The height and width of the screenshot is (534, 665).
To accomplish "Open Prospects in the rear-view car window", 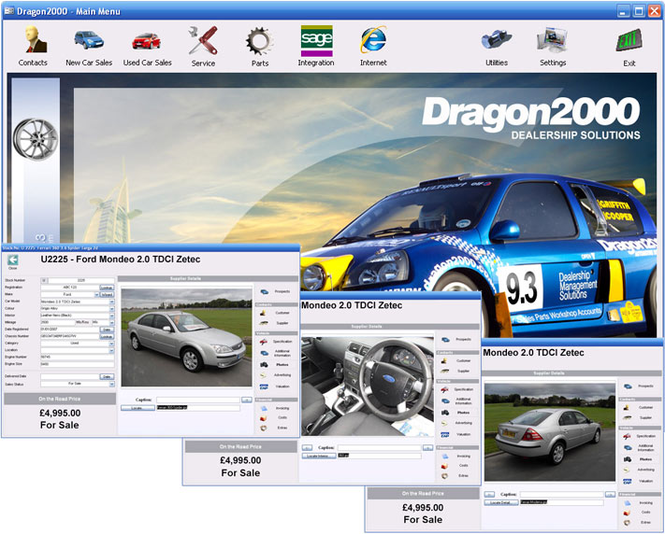I will 639,386.
